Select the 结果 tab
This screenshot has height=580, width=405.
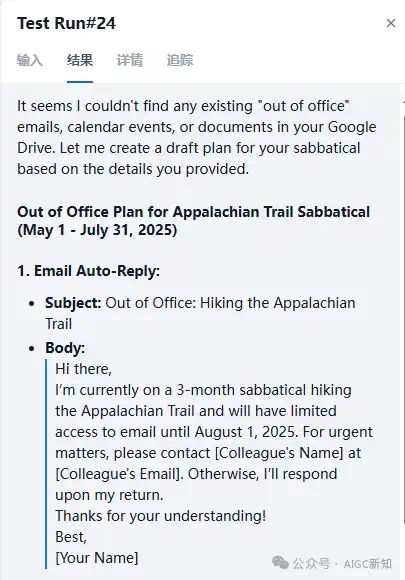pyautogui.click(x=80, y=60)
